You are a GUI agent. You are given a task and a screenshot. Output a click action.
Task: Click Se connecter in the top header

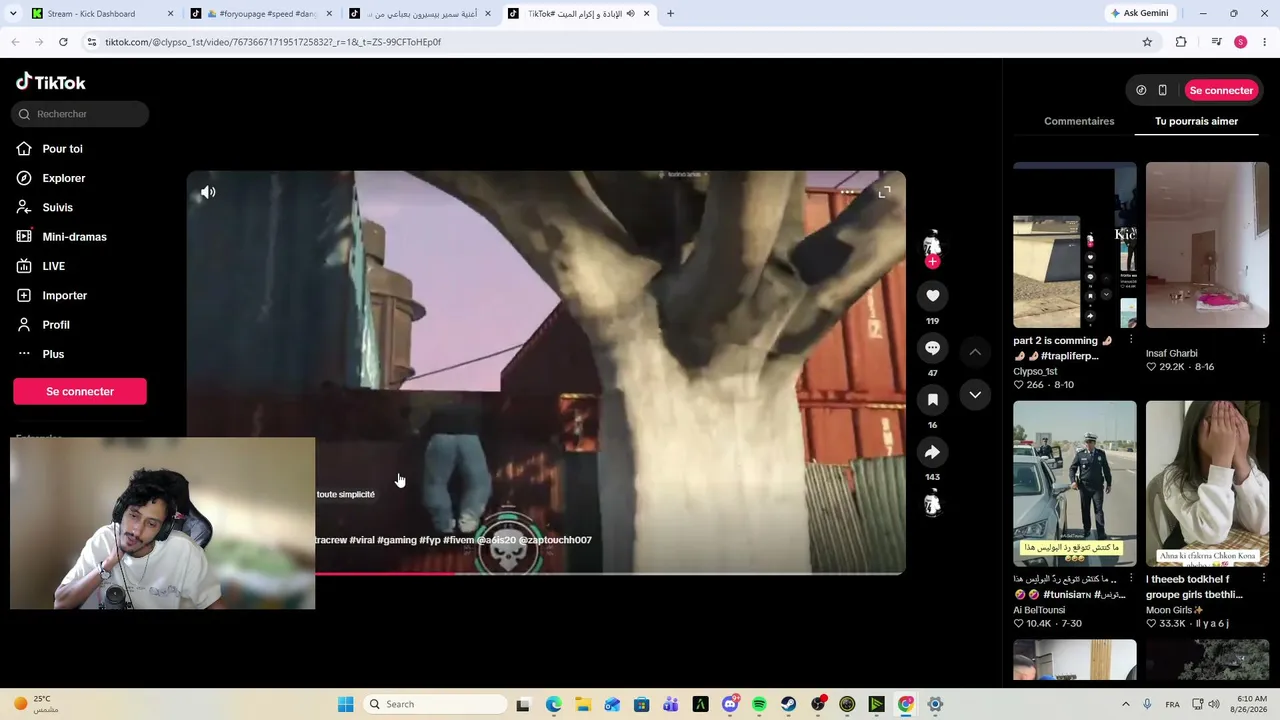(1221, 90)
